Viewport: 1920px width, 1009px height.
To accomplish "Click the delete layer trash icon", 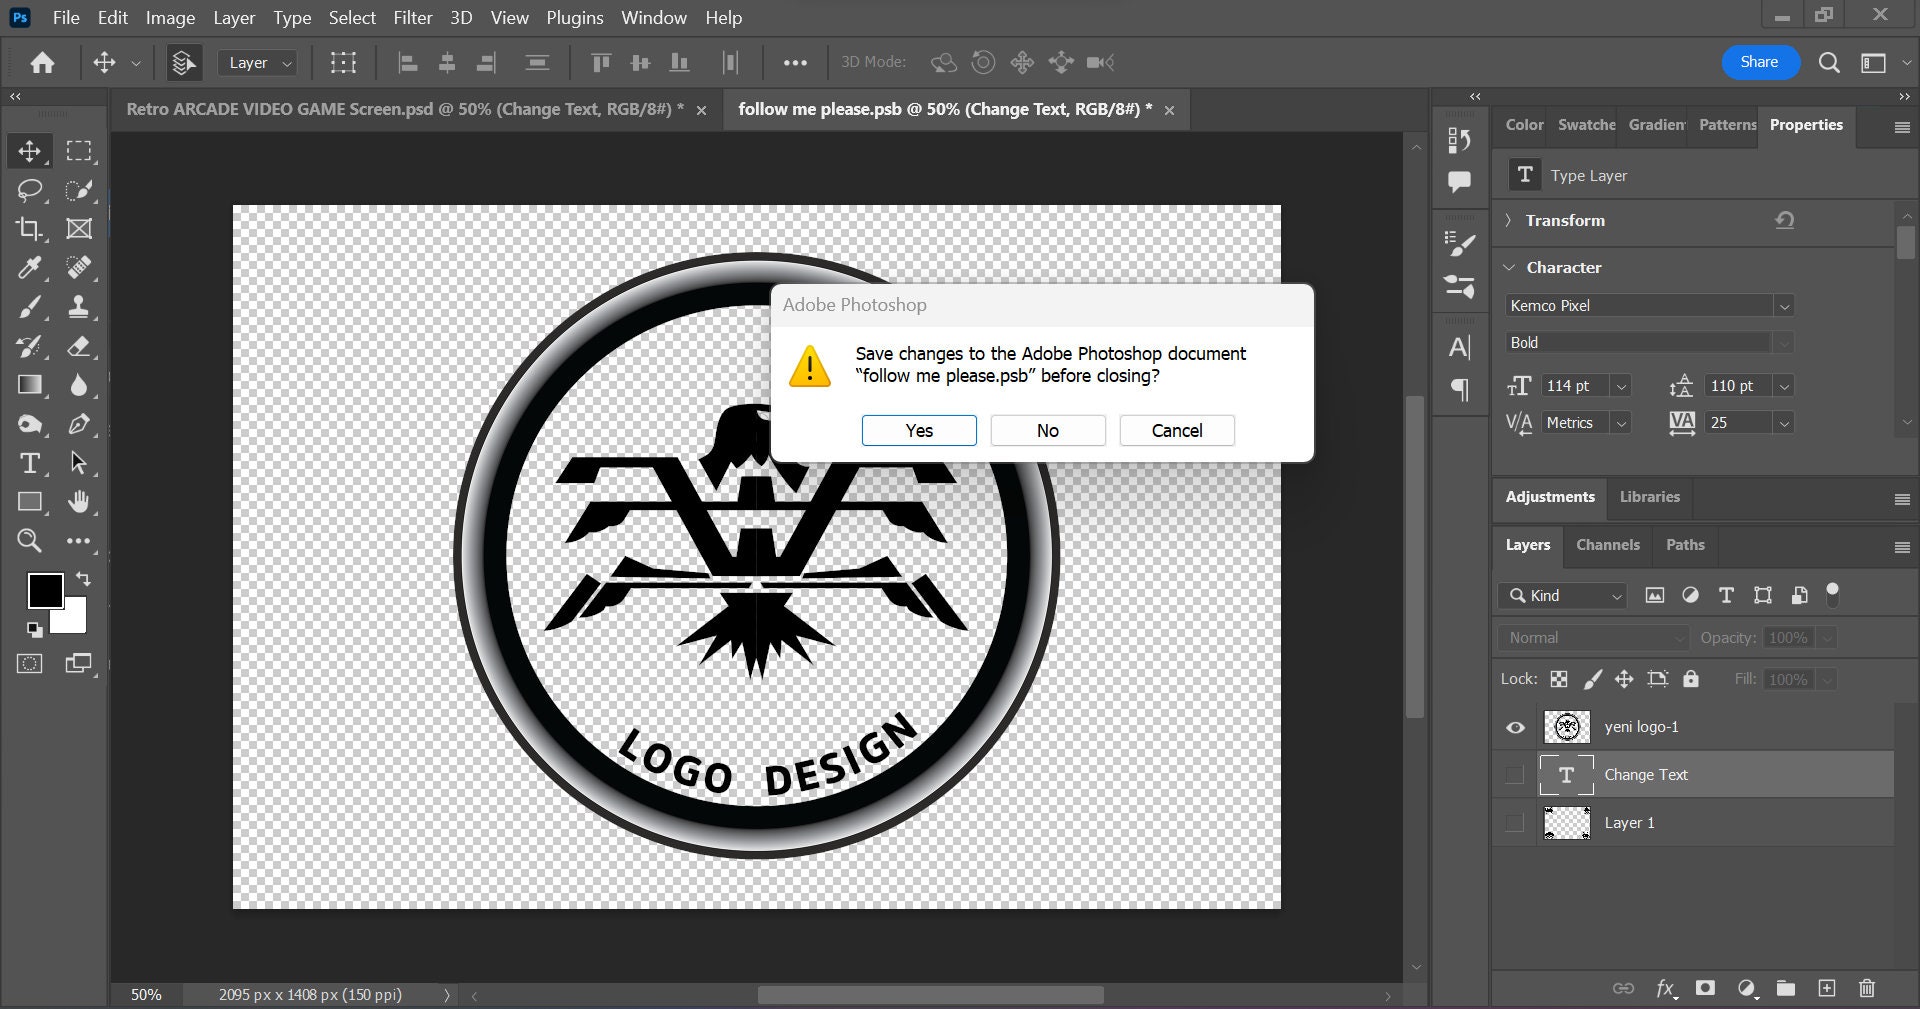I will [1866, 988].
